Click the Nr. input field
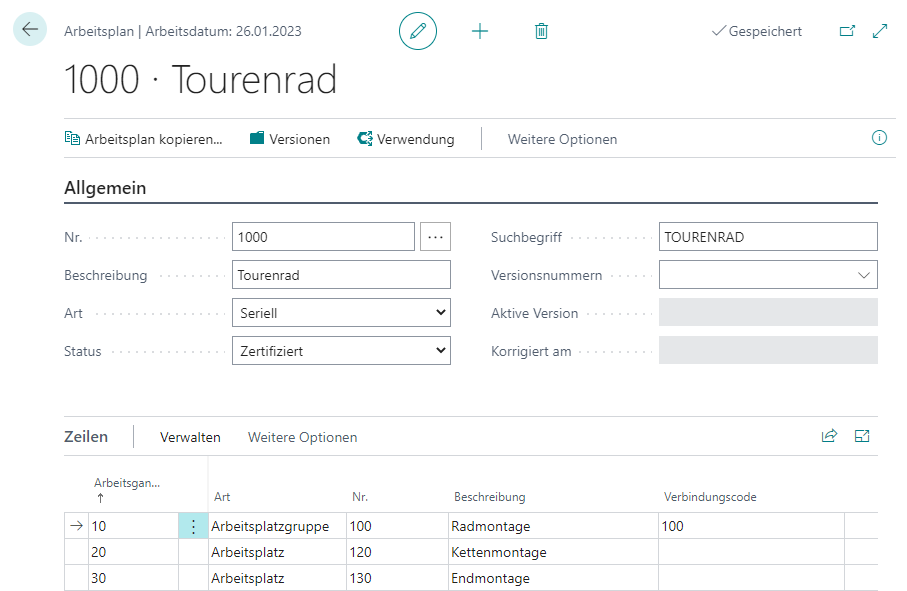The image size is (907, 591). (323, 237)
